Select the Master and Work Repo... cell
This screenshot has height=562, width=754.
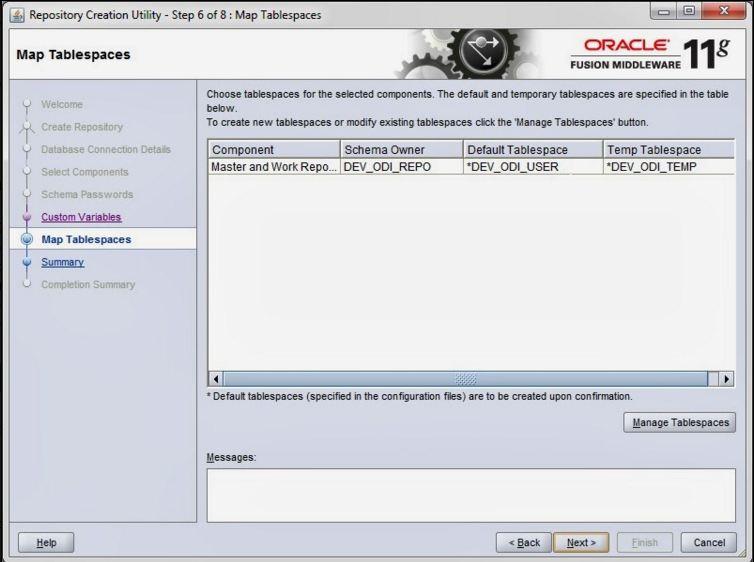coord(274,167)
